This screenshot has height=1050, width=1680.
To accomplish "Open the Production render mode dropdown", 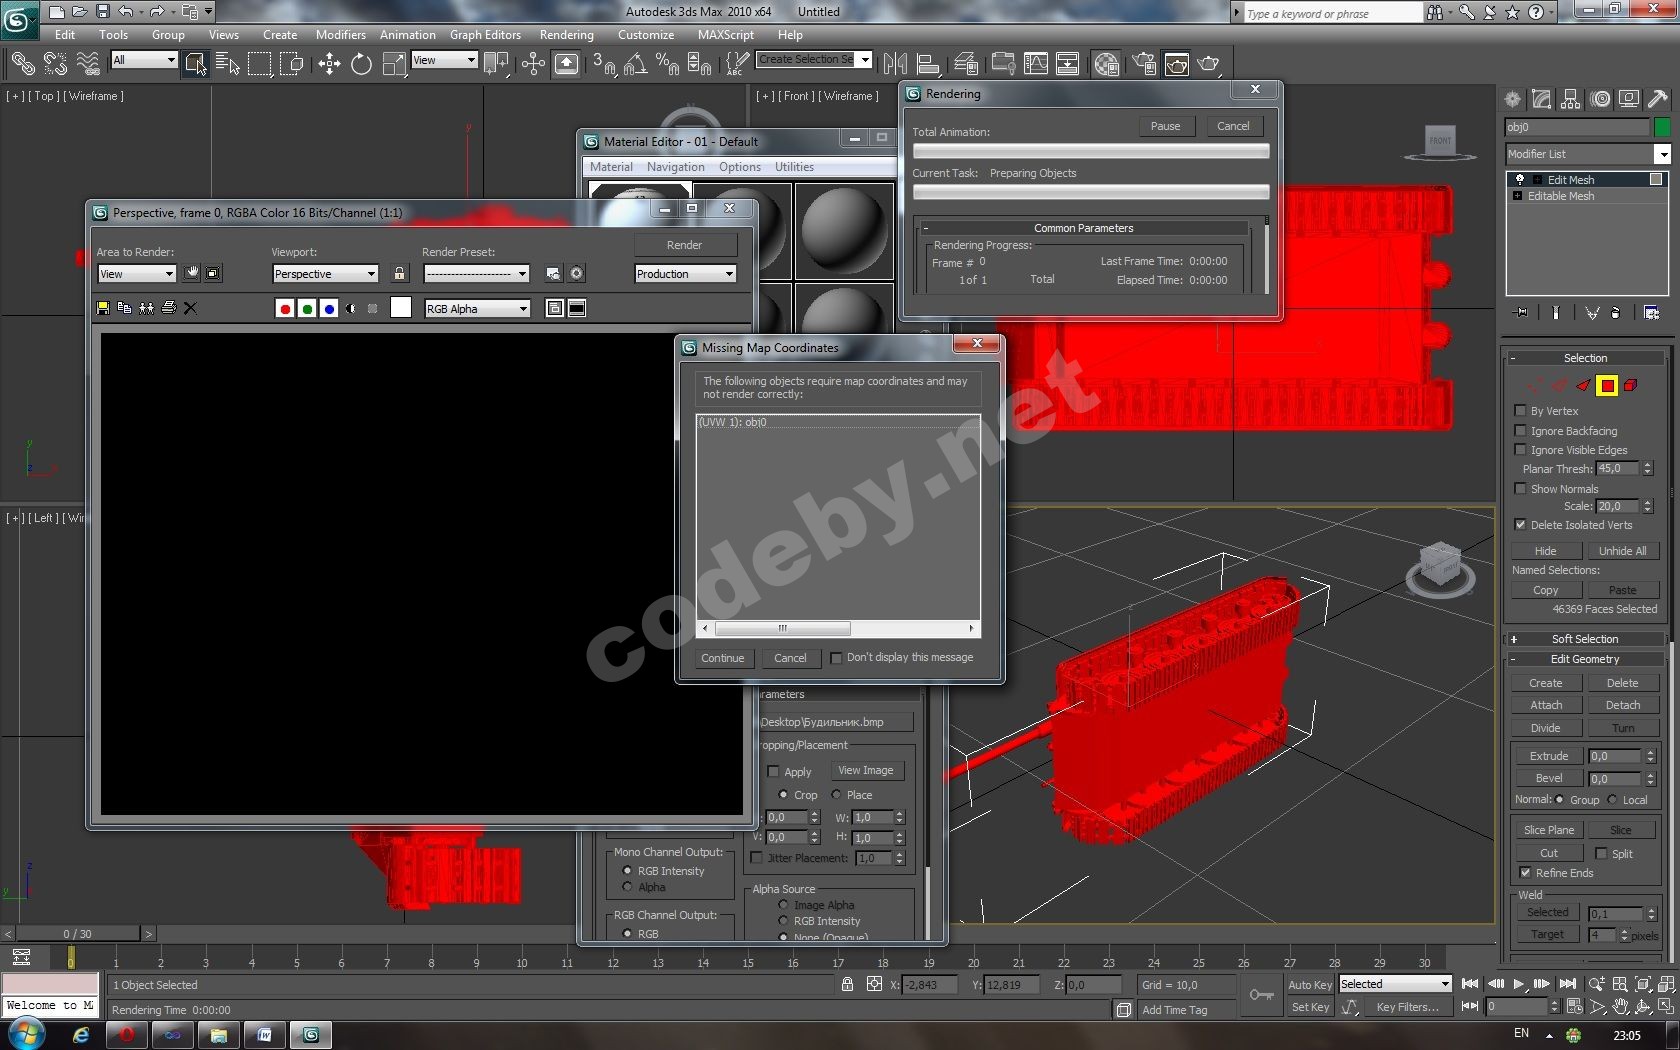I will [685, 273].
